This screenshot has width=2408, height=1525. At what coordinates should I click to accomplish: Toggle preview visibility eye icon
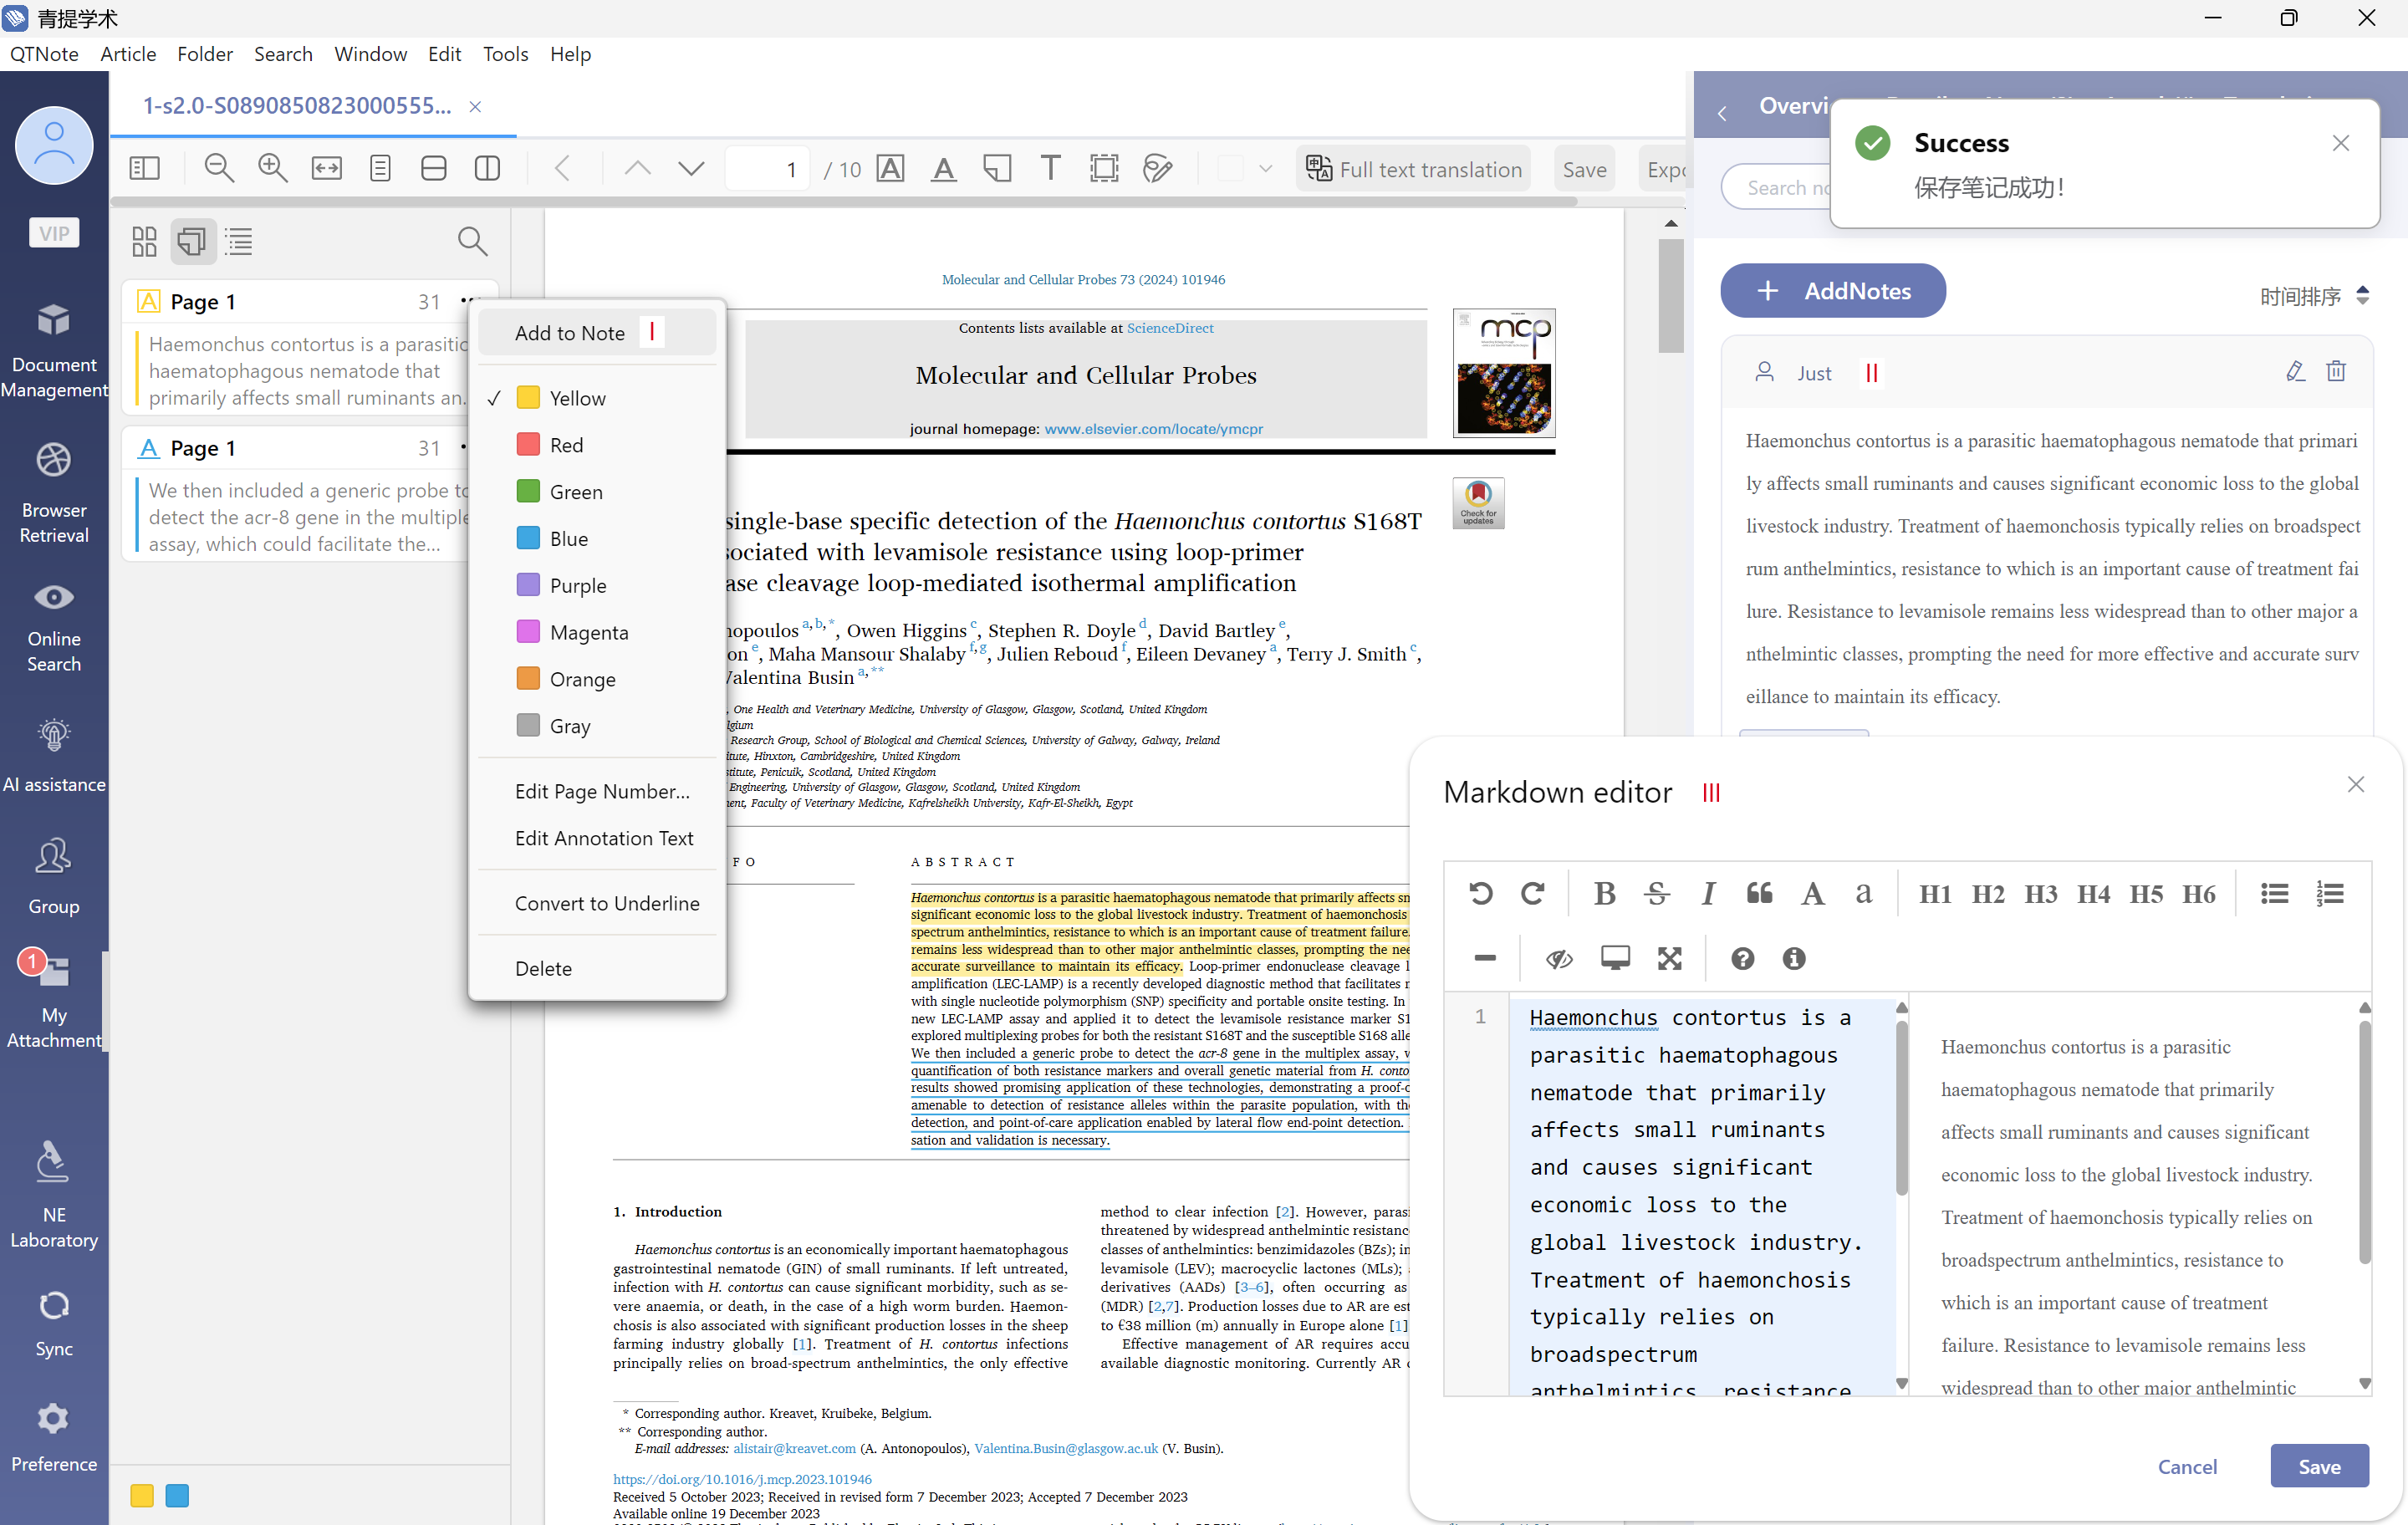coord(1558,958)
